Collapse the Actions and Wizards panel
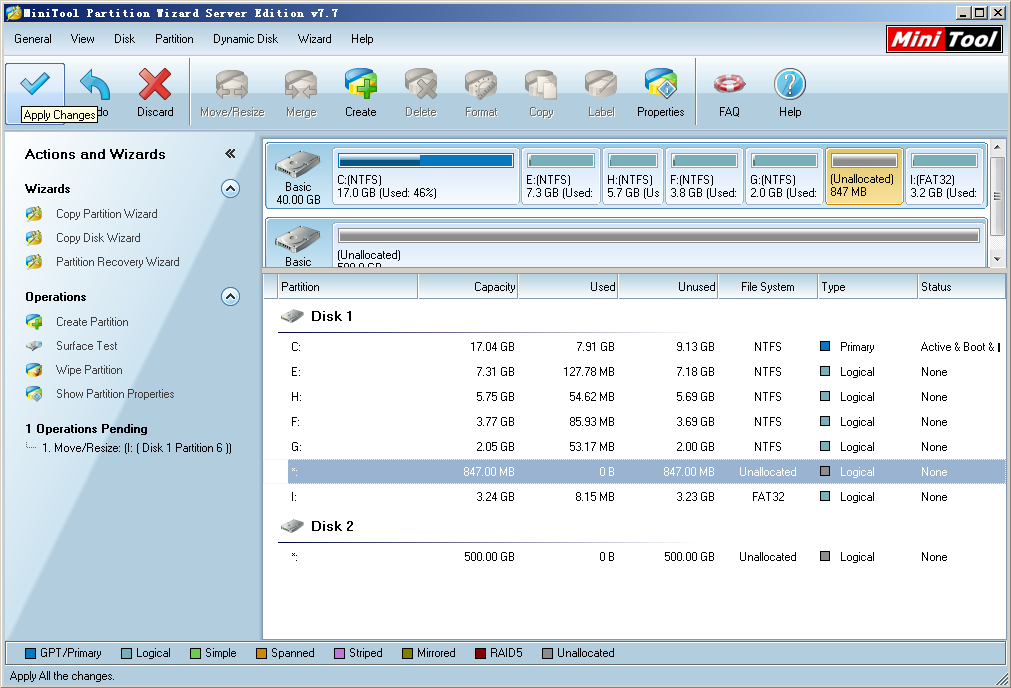This screenshot has height=688, width=1011. [230, 153]
